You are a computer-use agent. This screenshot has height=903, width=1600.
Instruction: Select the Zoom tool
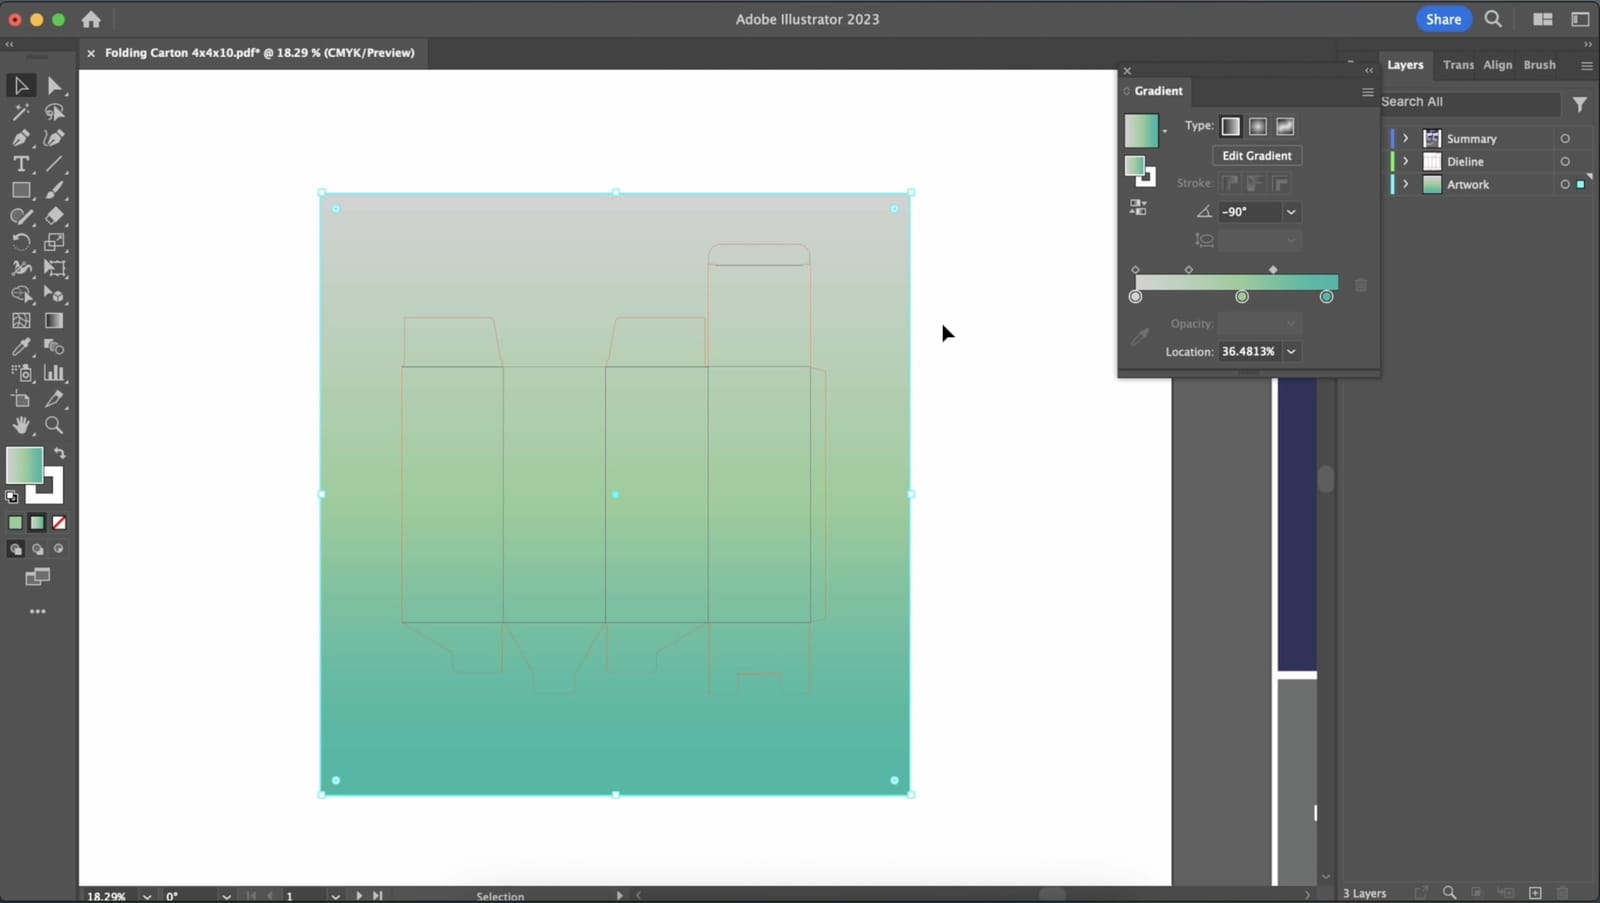pyautogui.click(x=55, y=425)
